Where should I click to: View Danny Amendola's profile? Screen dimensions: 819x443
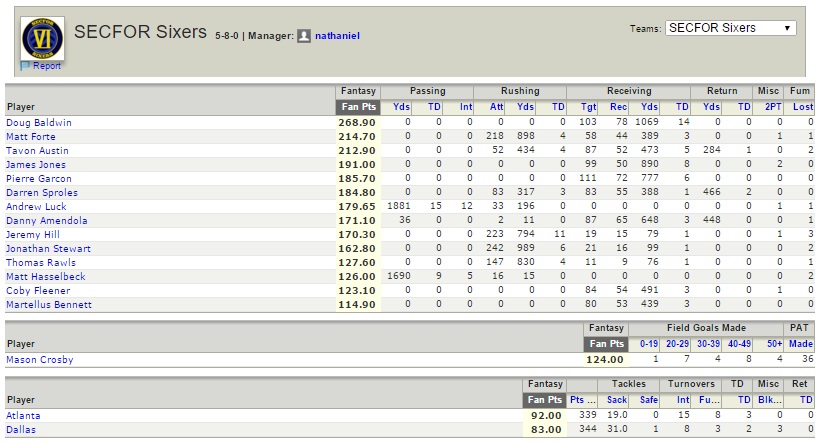[46, 221]
